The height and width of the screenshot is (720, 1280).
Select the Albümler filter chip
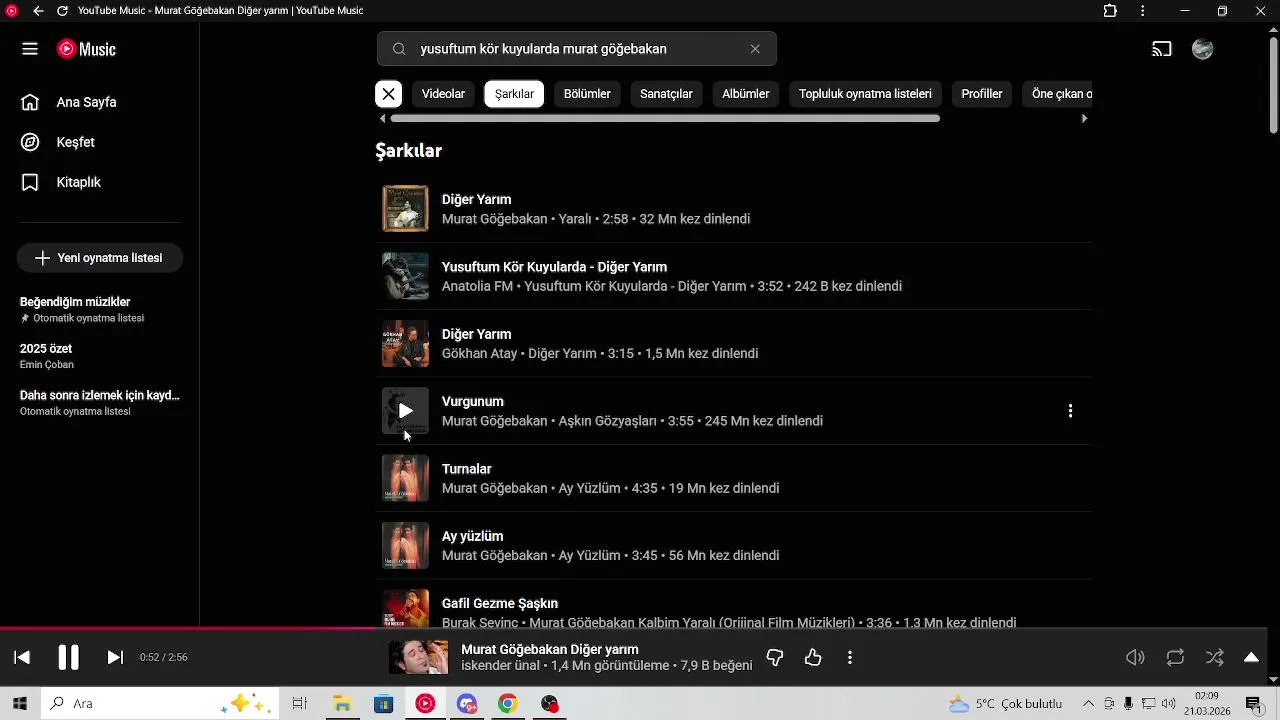[746, 94]
